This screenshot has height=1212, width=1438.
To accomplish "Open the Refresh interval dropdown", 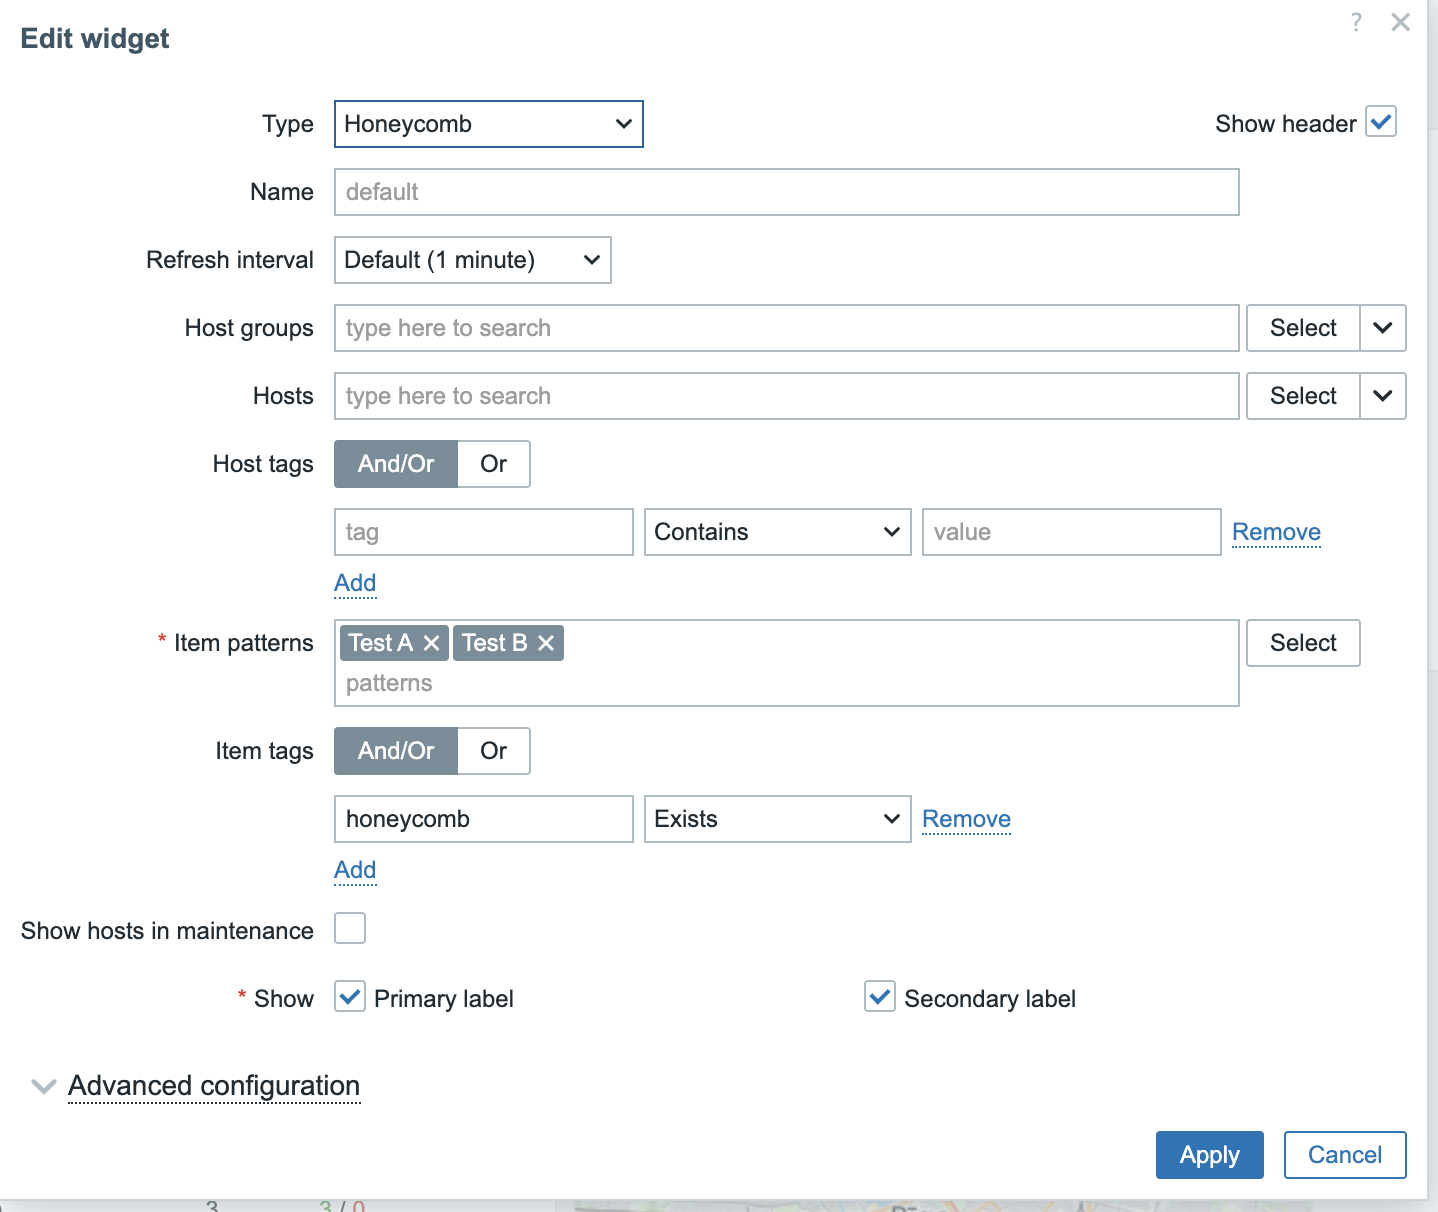I will 472,260.
